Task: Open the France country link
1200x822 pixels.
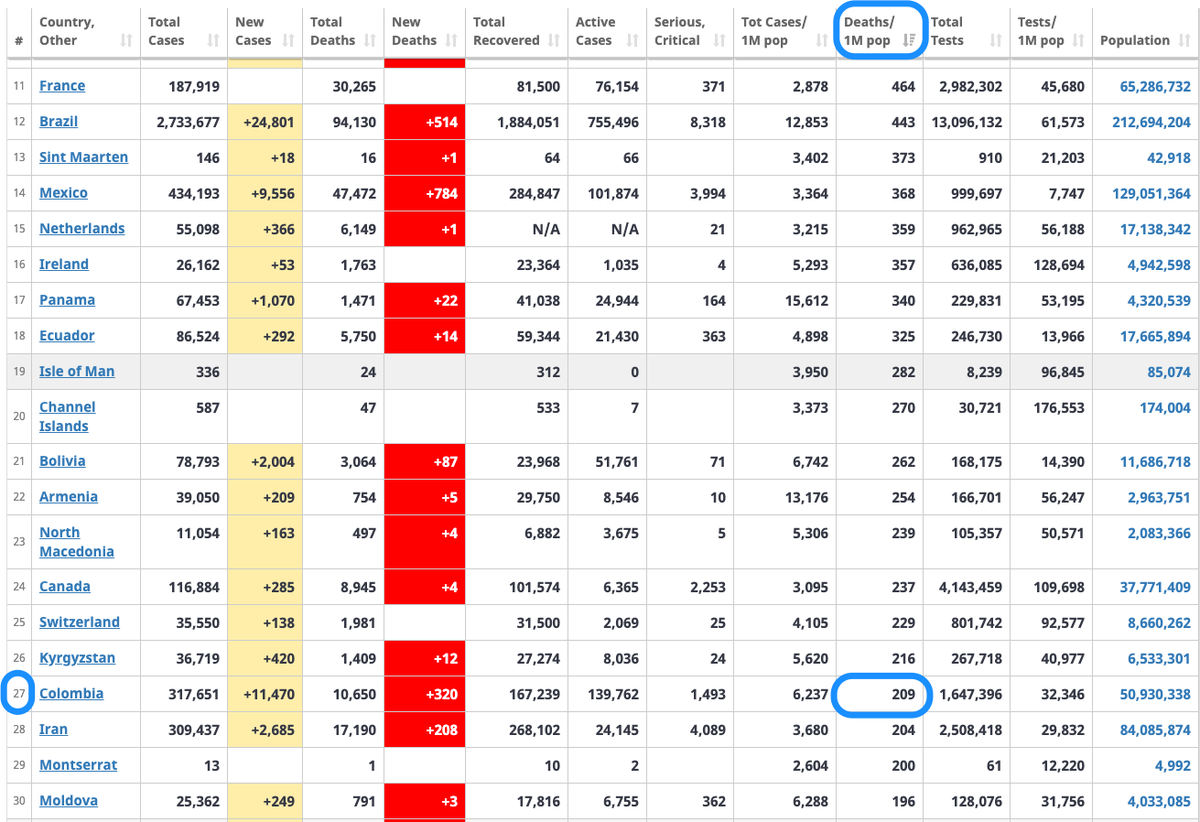Action: pos(62,86)
